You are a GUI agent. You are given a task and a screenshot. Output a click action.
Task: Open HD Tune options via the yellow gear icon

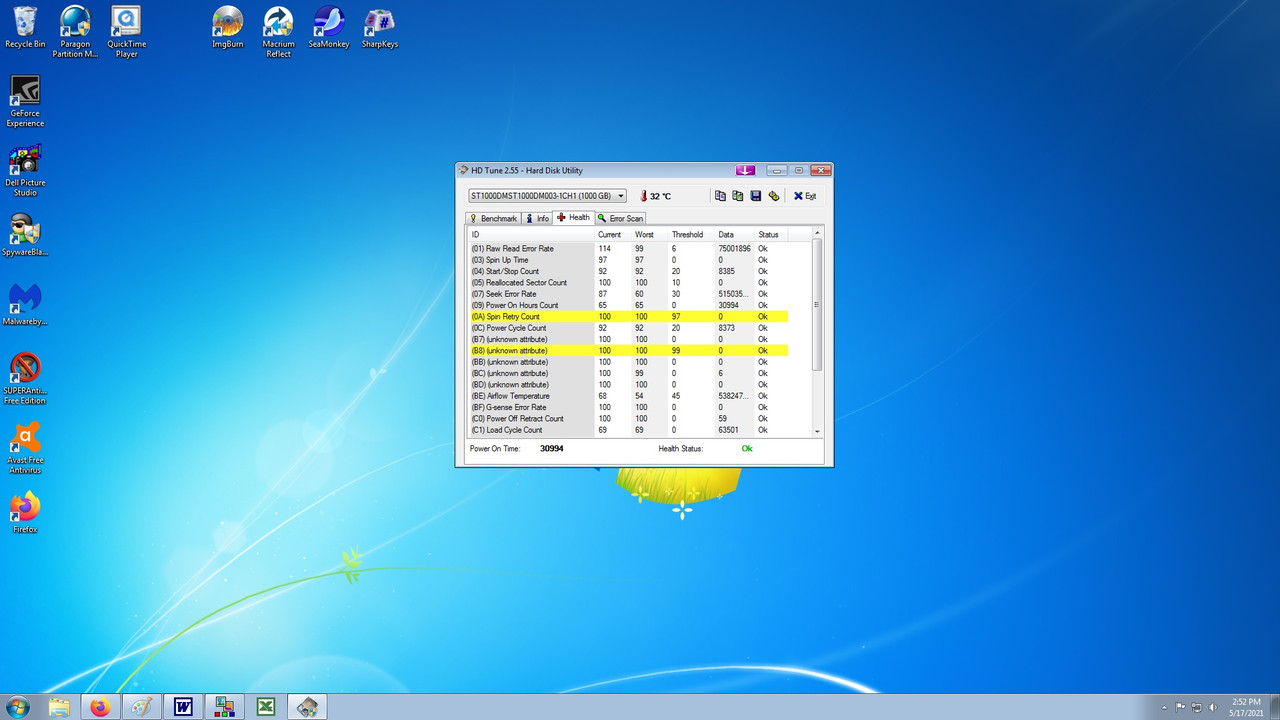[x=774, y=196]
